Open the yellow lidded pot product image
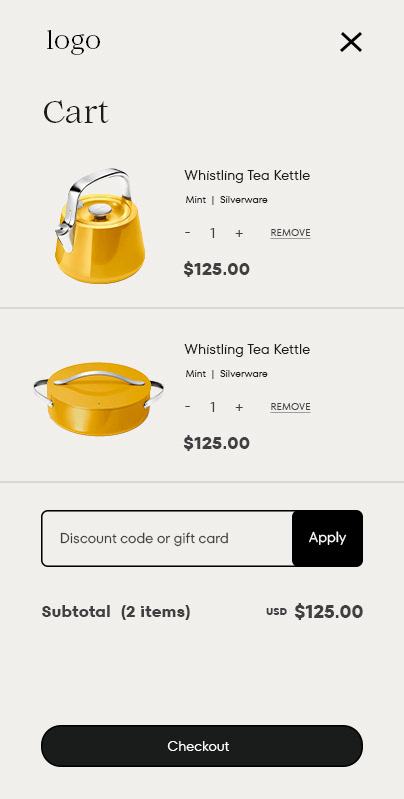 (x=99, y=399)
